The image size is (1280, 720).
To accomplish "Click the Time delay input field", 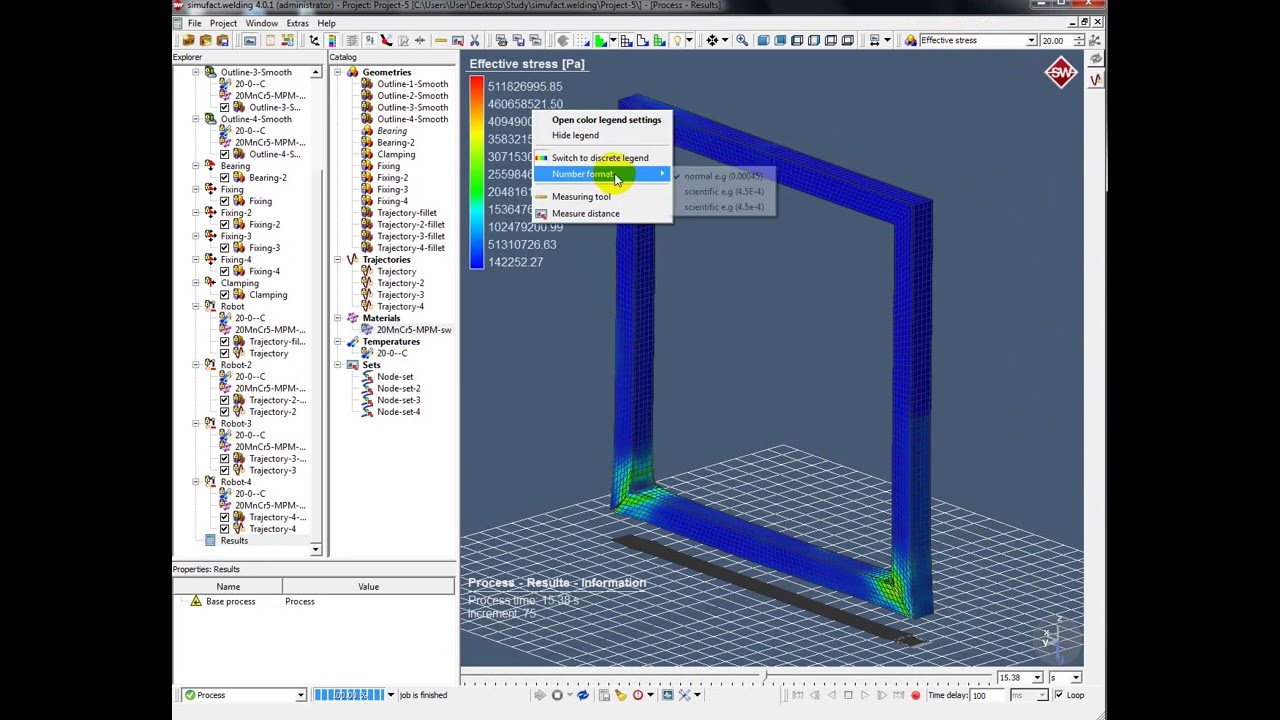I will click(986, 695).
